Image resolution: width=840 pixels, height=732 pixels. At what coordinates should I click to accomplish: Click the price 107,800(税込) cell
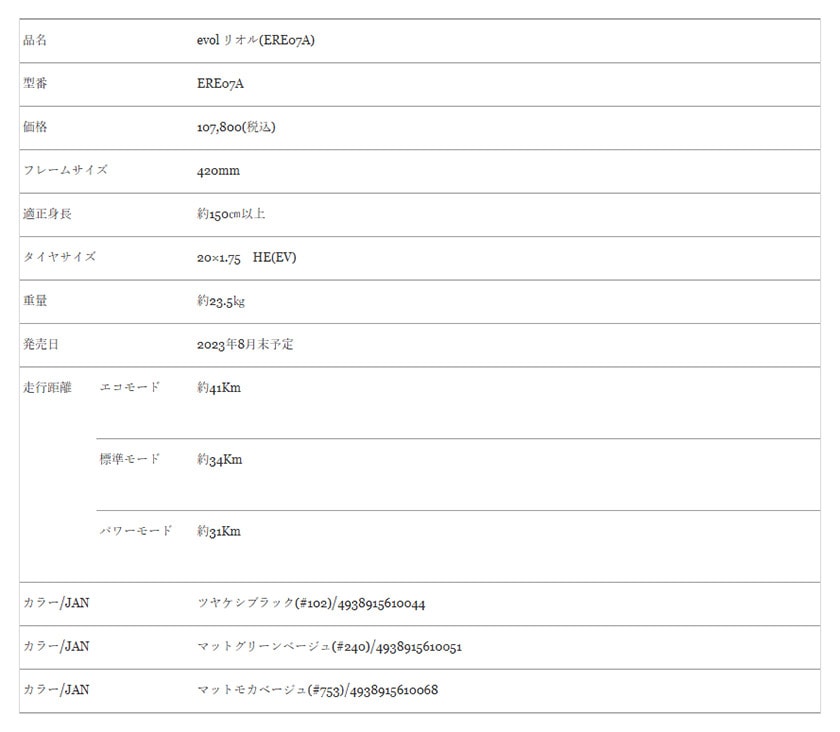(236, 127)
